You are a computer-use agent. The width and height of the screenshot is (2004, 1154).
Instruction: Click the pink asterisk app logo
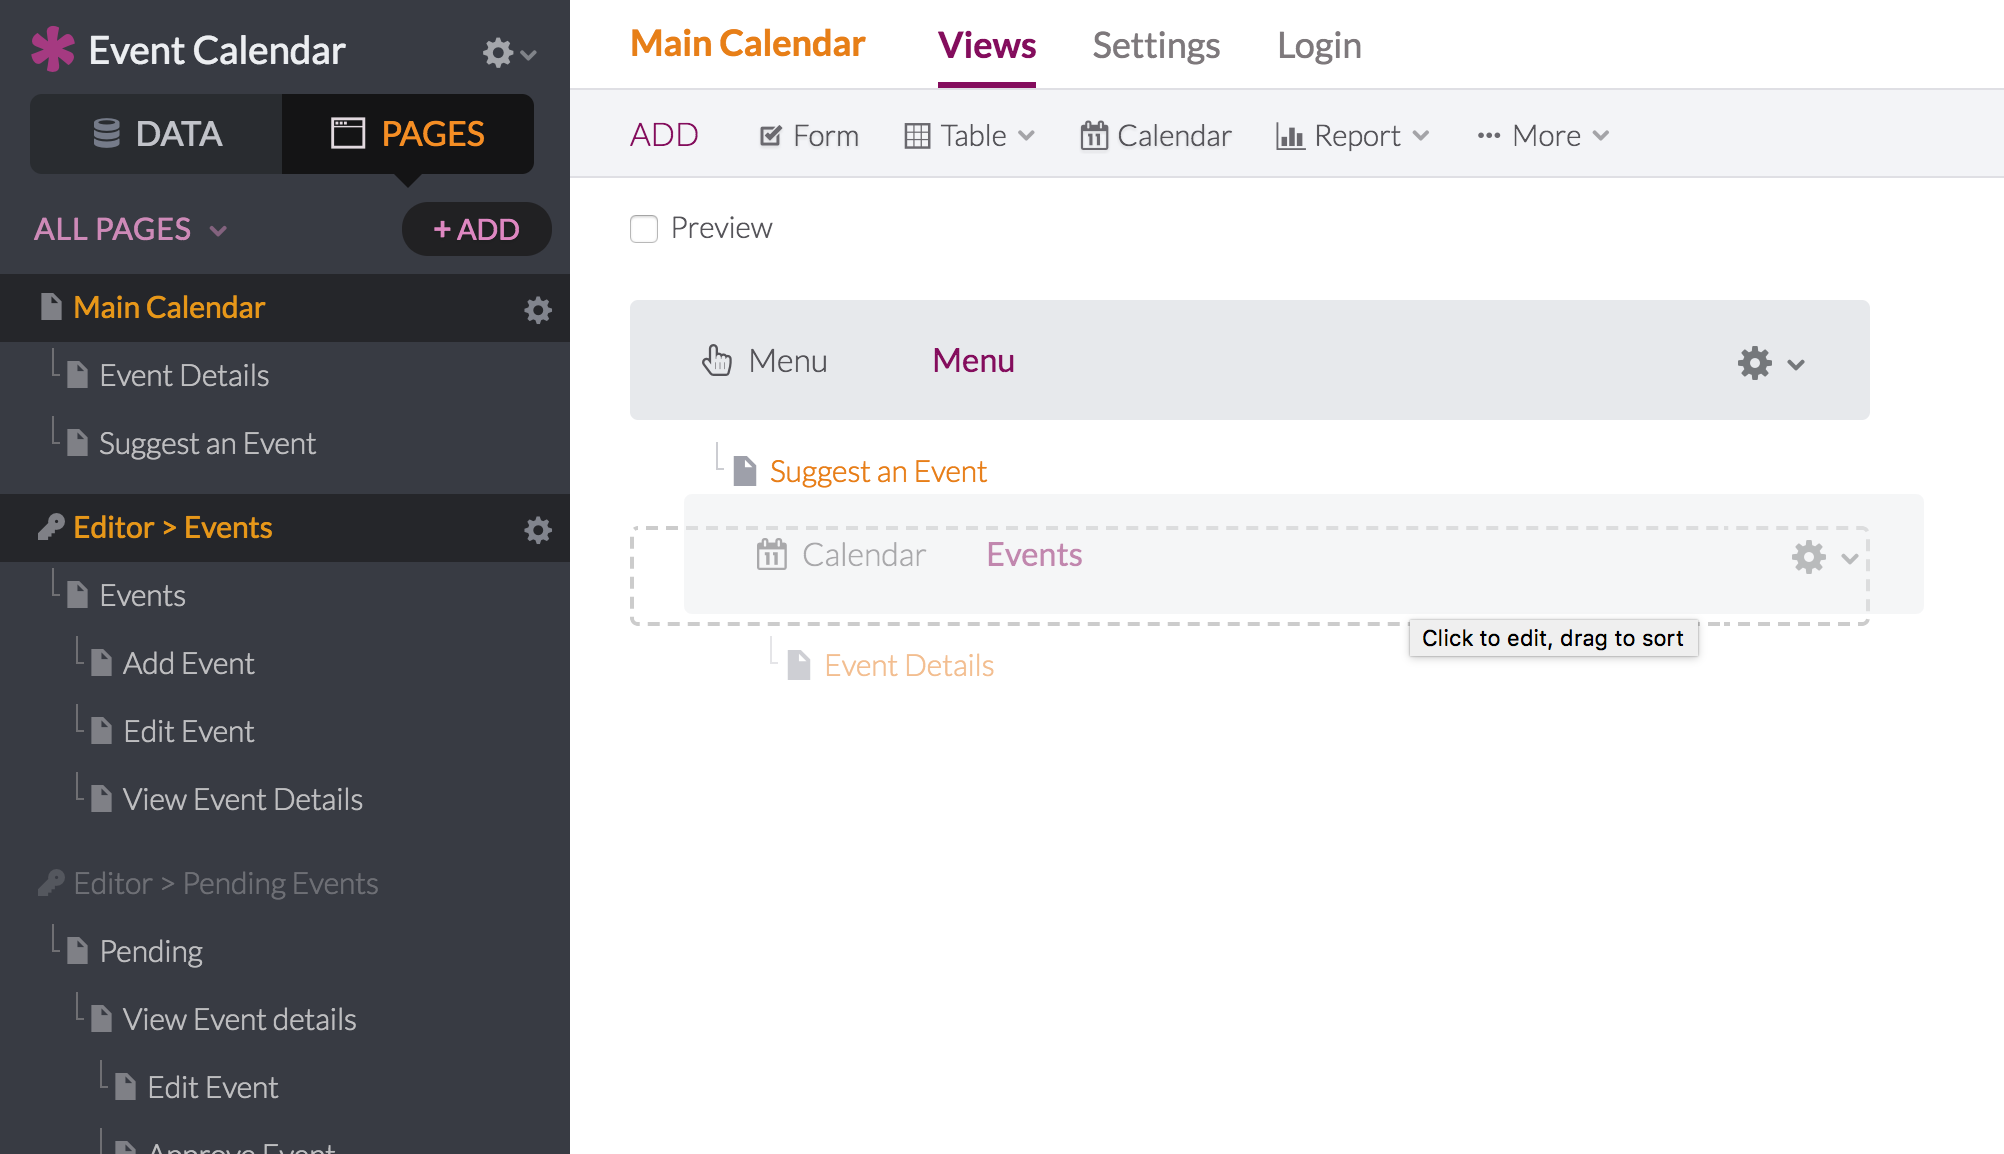pos(53,49)
